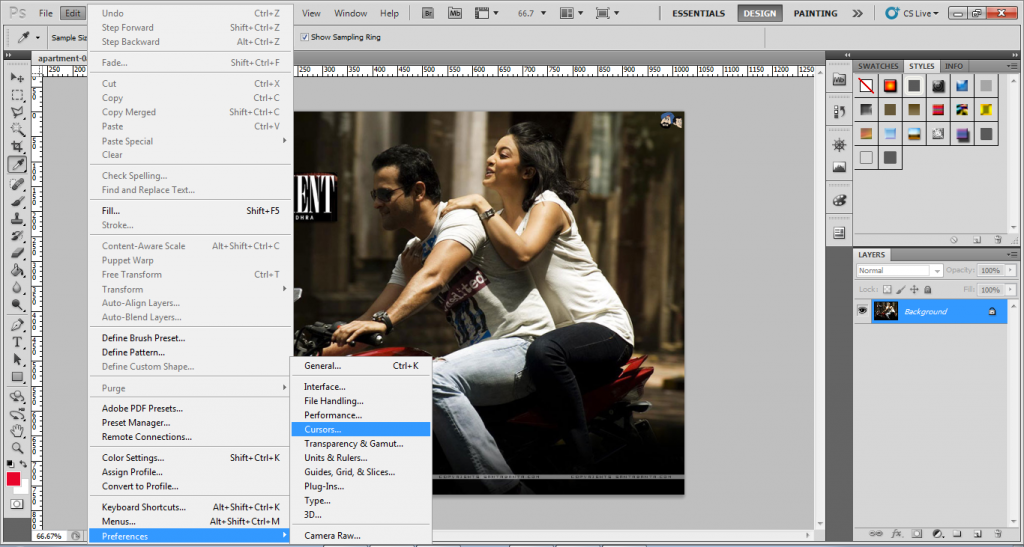The height and width of the screenshot is (547, 1024).
Task: Open the Arrange Documents dropdown
Action: click(573, 13)
